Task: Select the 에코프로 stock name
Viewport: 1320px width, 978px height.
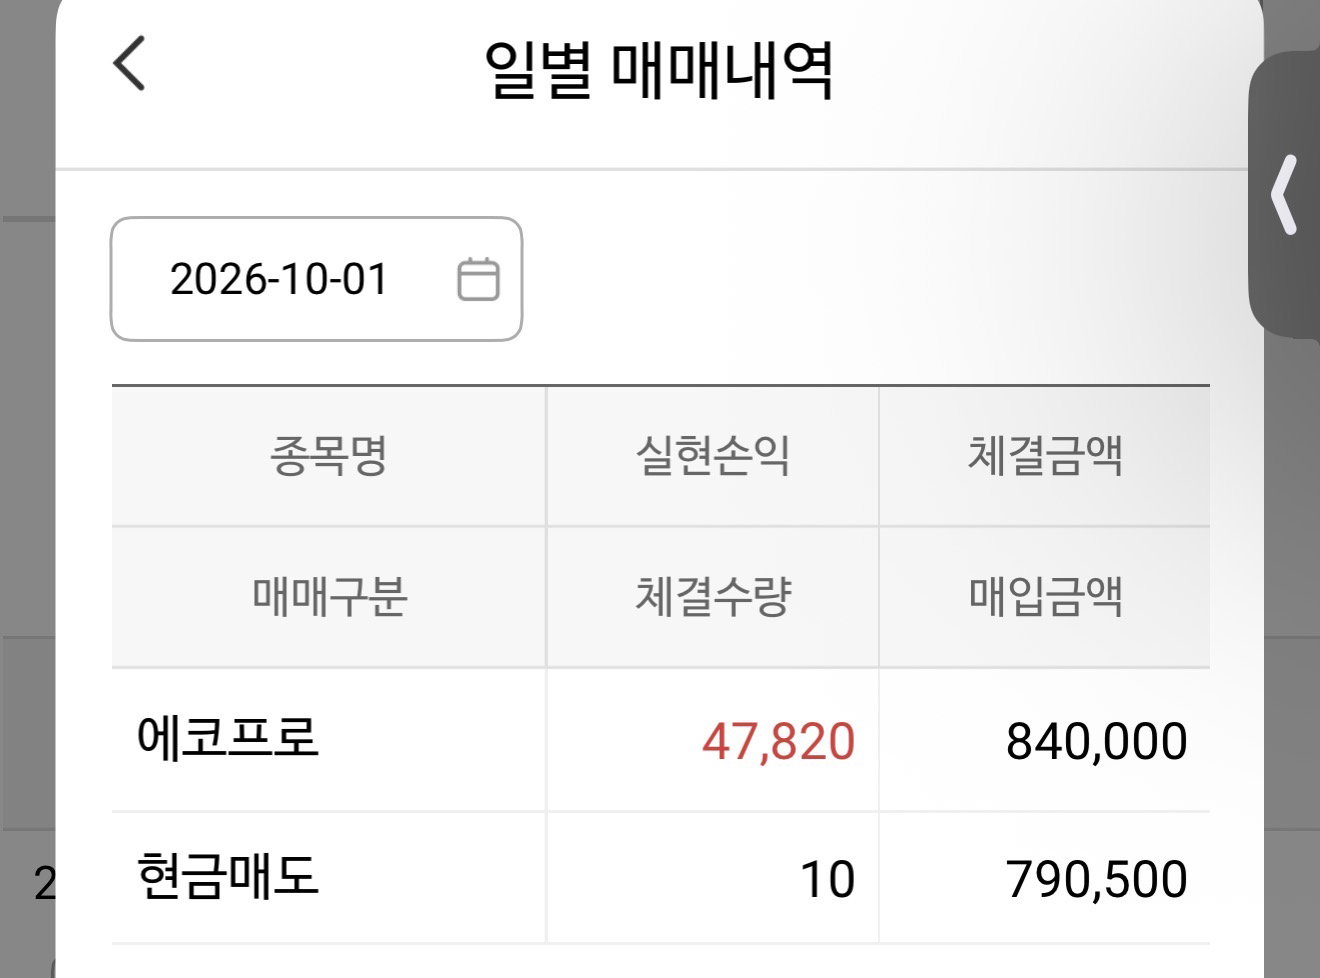Action: 228,739
